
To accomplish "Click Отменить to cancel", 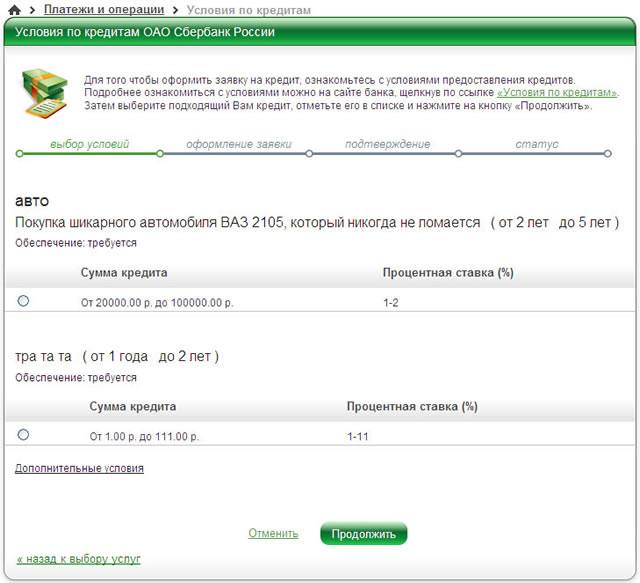I will 273,533.
